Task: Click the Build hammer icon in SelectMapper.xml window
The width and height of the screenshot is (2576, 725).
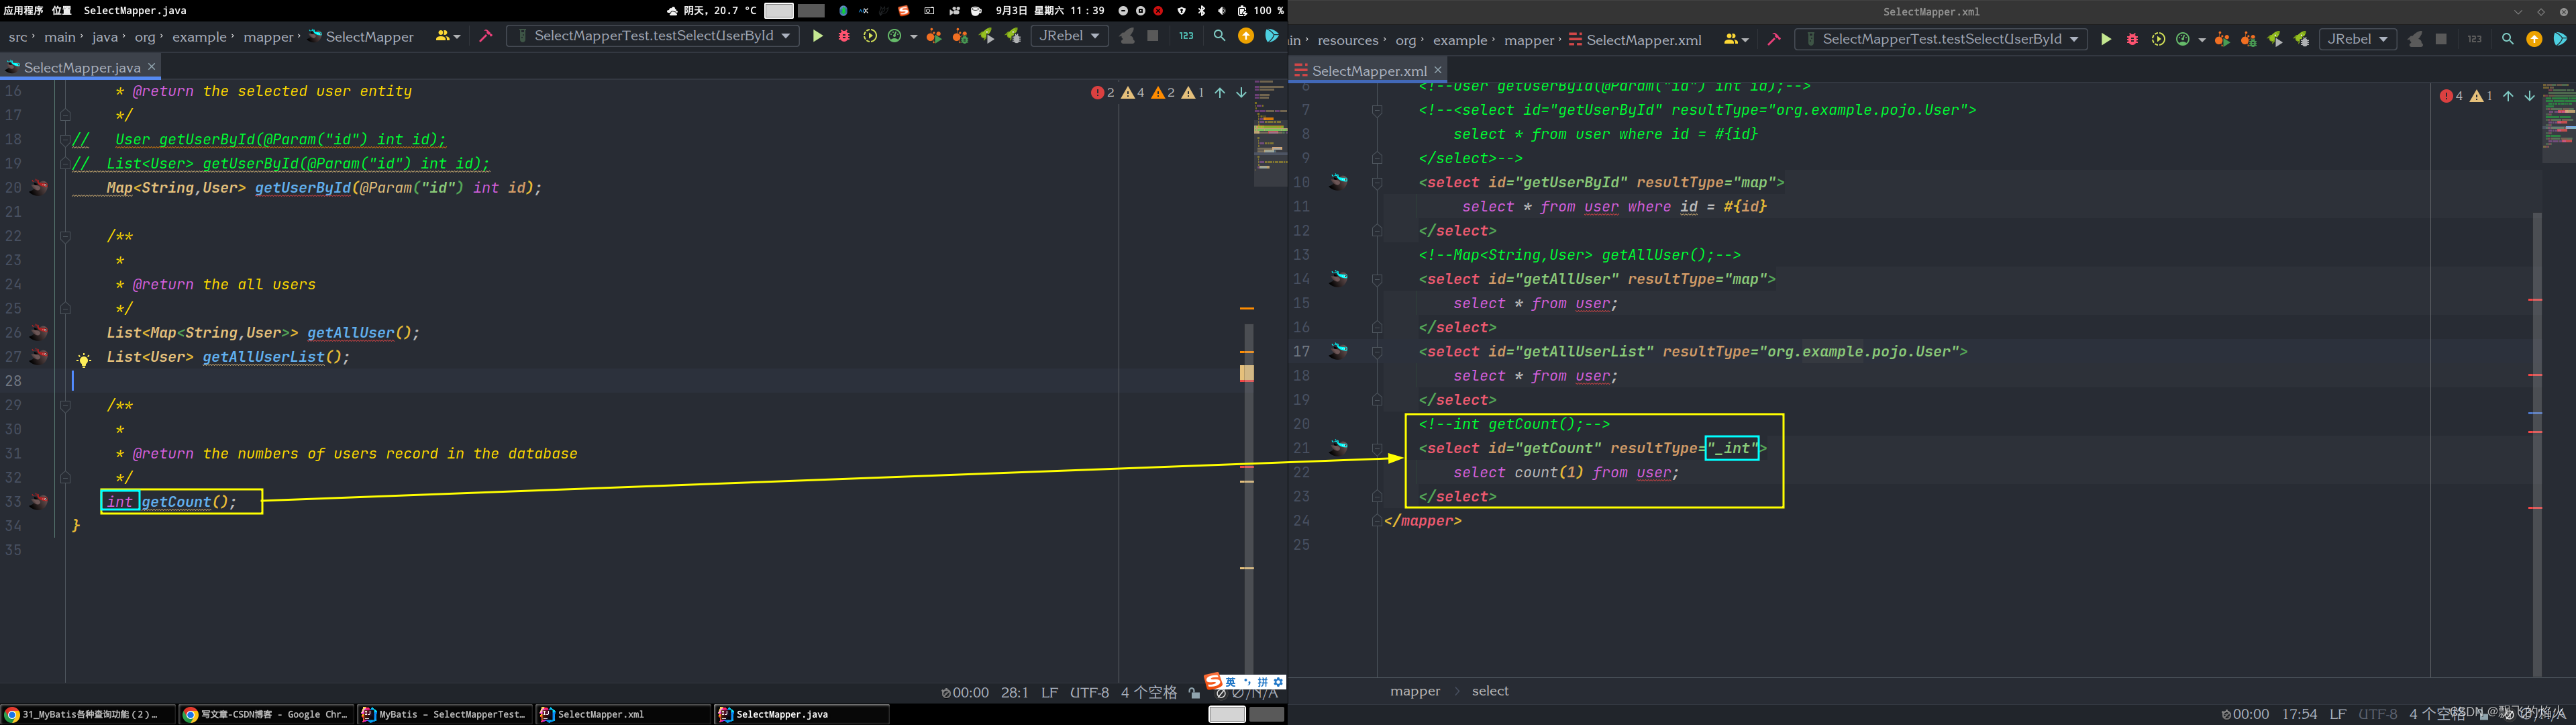Action: 1774,39
